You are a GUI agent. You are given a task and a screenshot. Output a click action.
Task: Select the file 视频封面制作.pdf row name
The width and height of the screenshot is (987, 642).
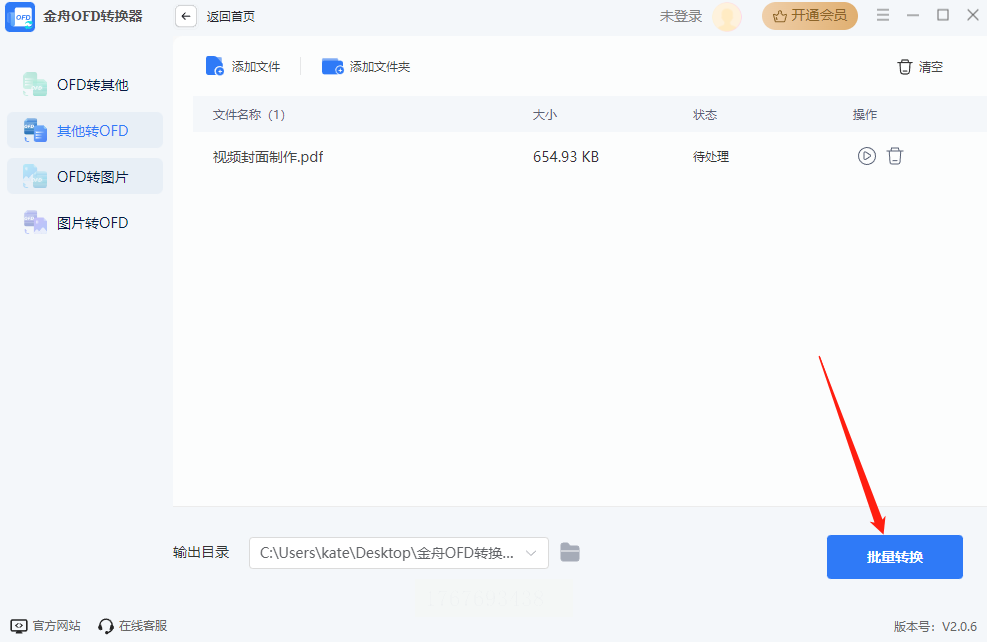pos(268,157)
